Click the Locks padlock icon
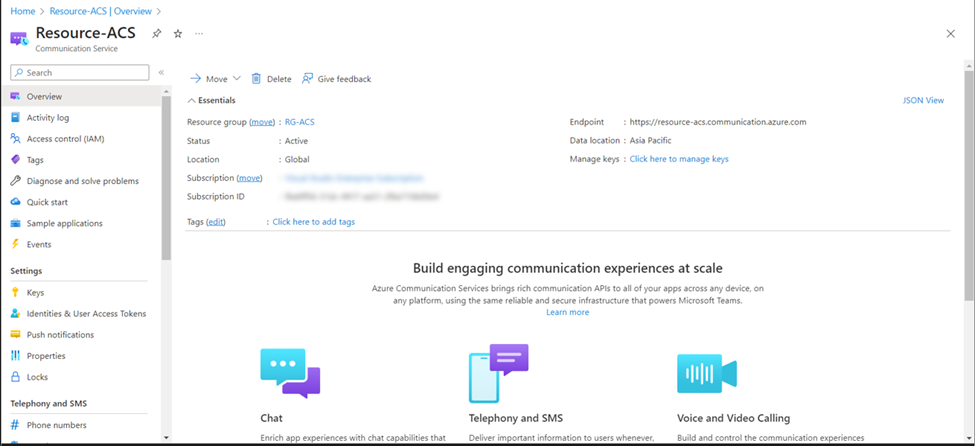 point(16,377)
